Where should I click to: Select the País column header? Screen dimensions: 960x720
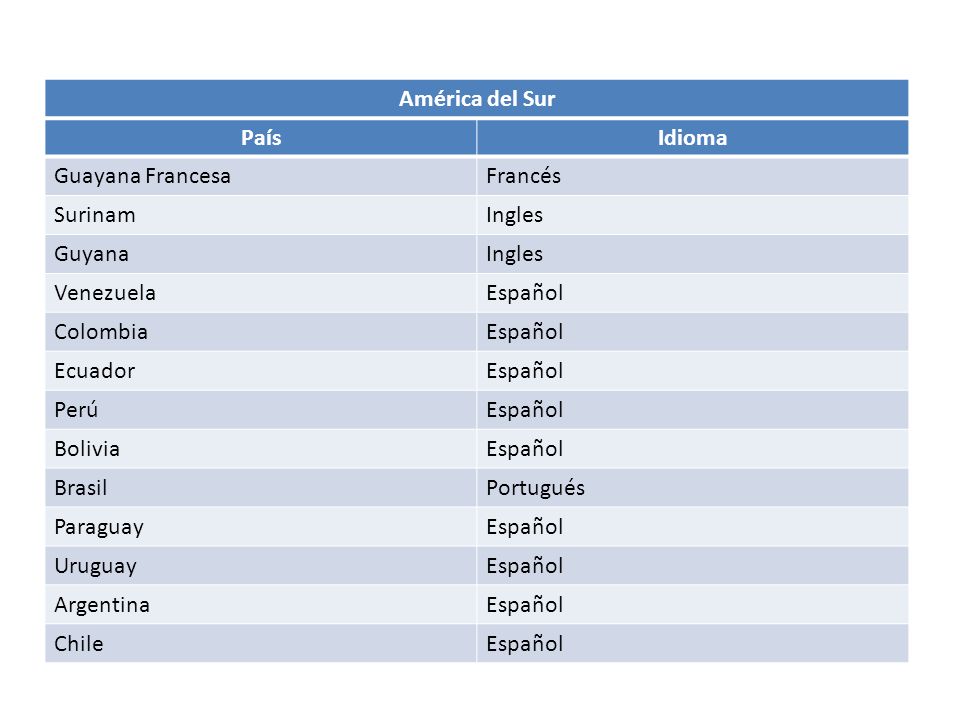pos(261,137)
